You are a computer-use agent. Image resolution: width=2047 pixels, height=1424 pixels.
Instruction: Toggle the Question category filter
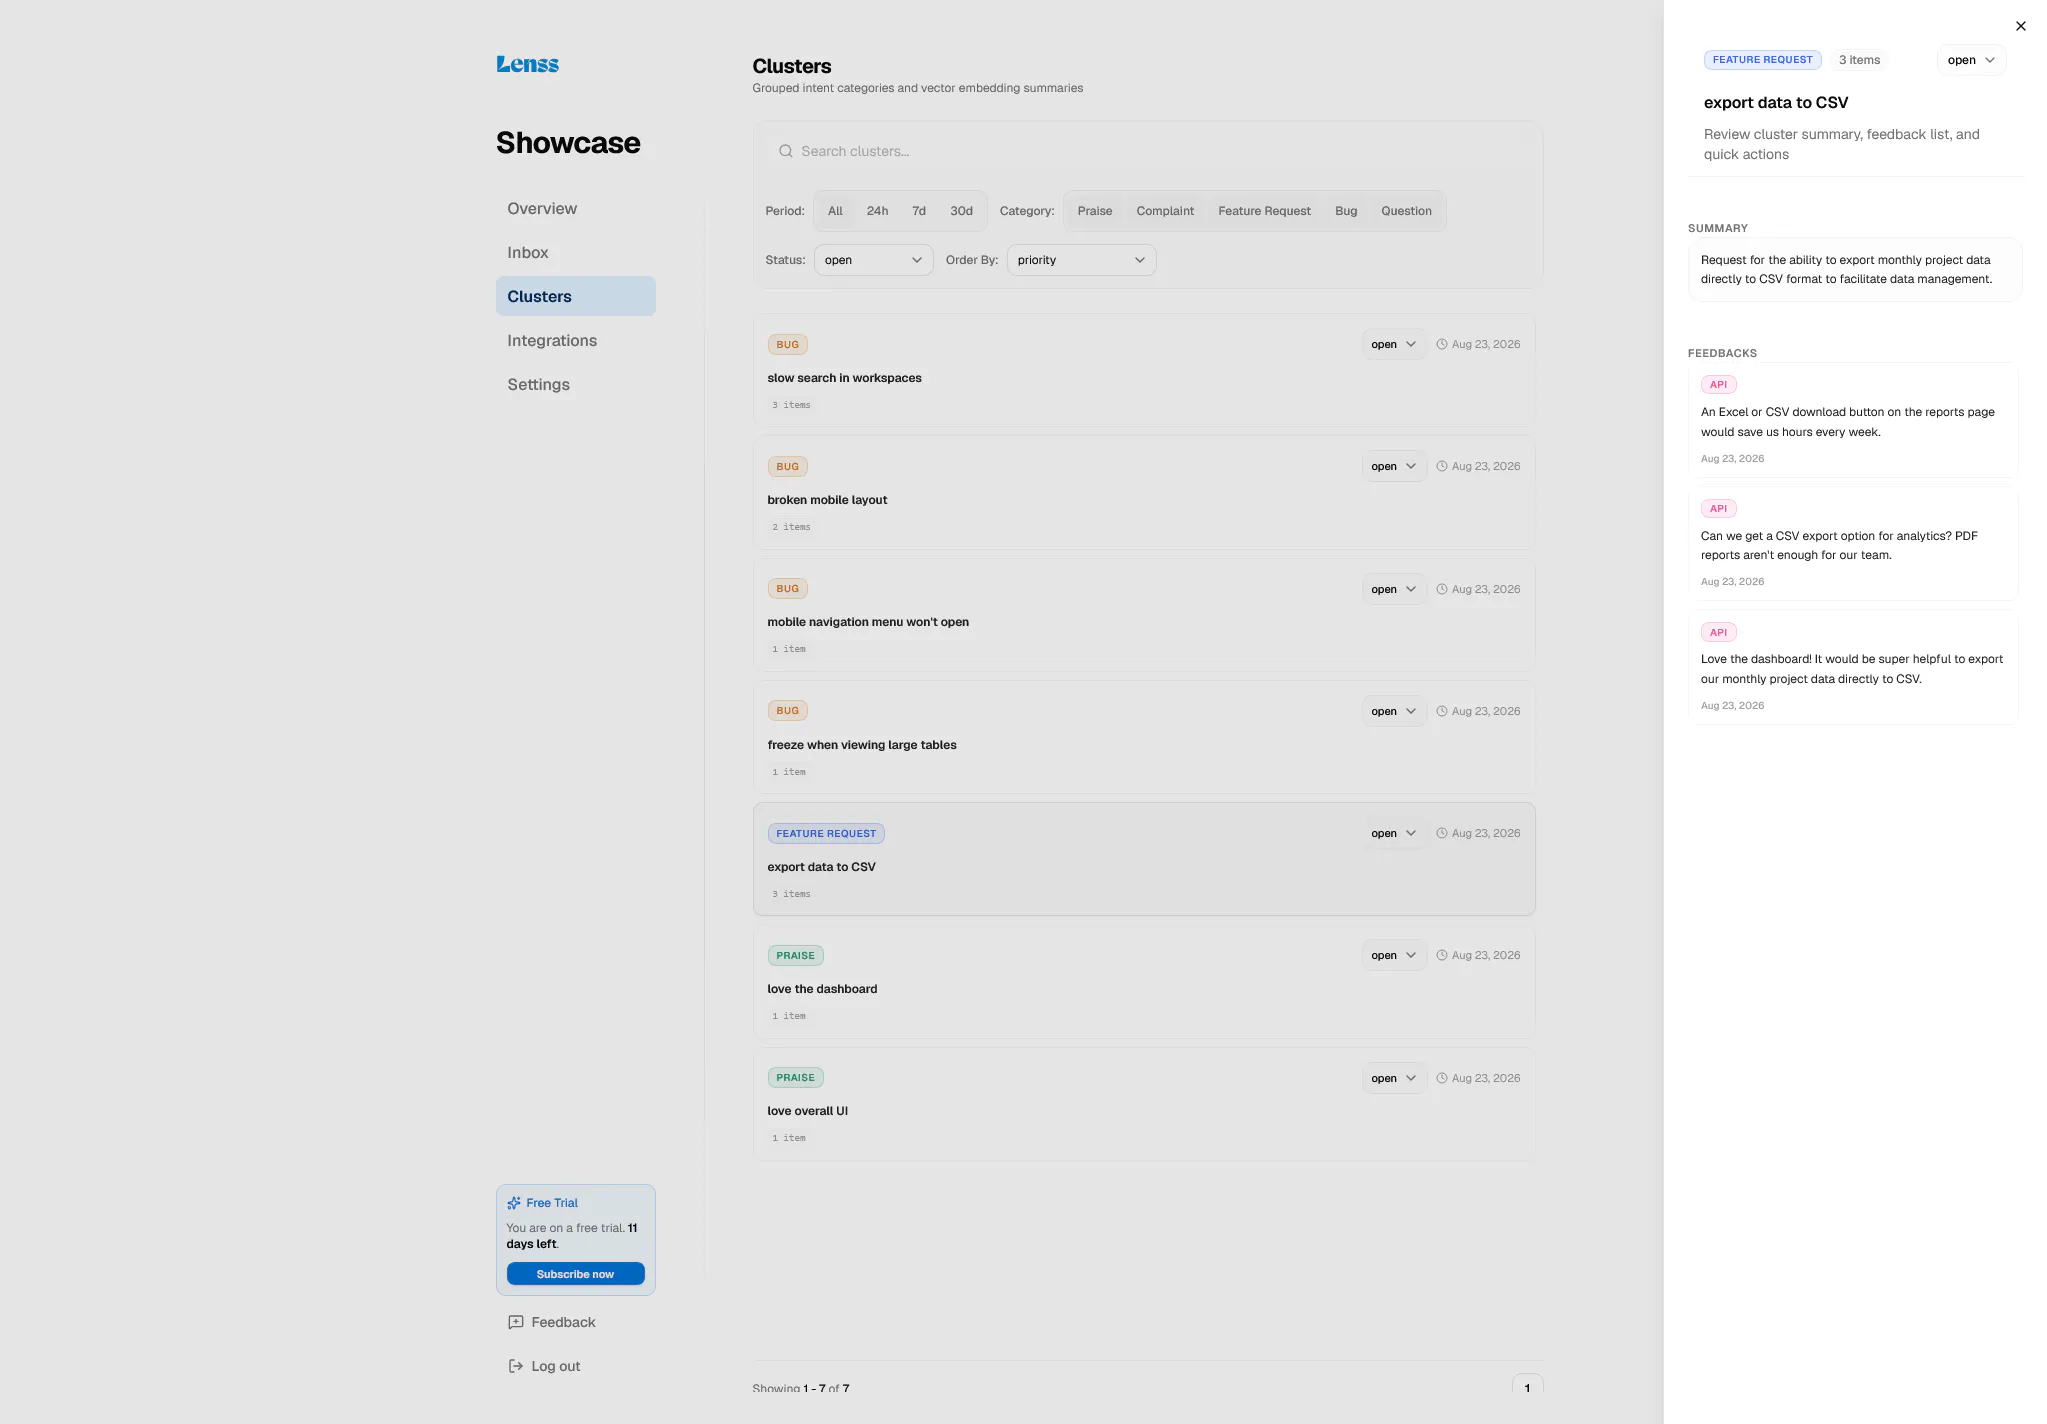(x=1406, y=211)
